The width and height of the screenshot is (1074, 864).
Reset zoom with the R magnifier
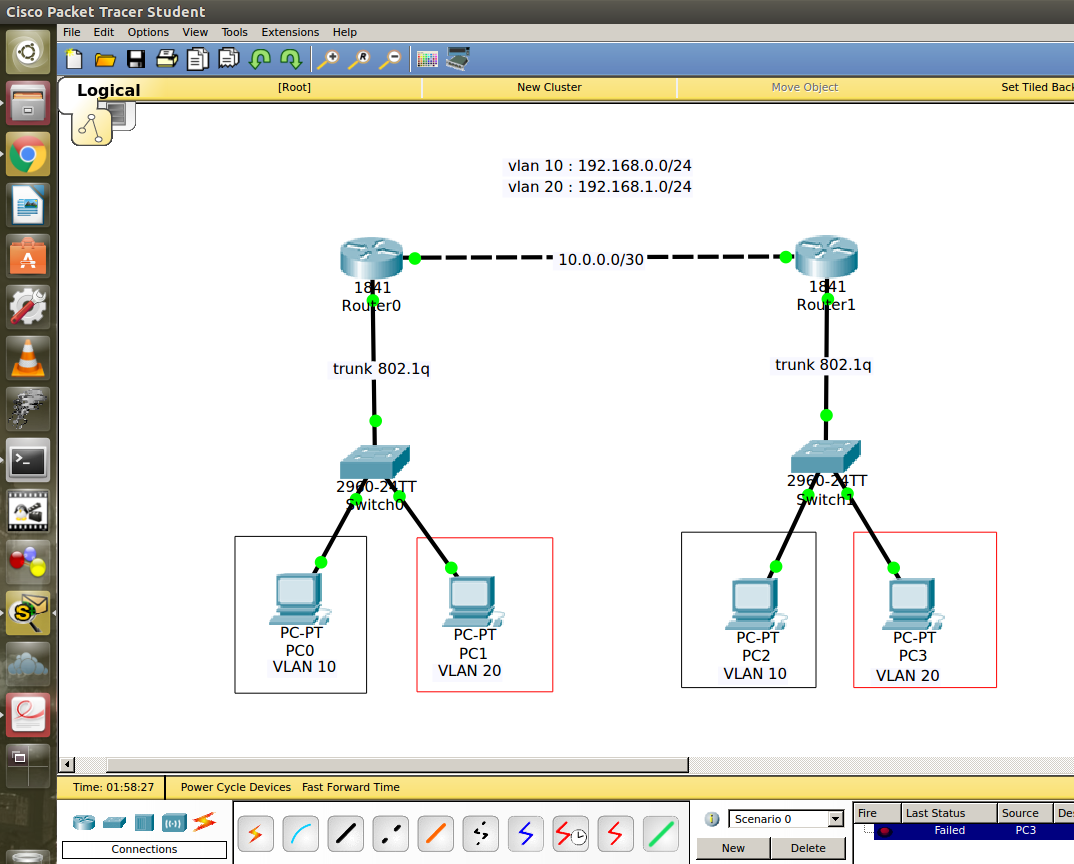359,60
